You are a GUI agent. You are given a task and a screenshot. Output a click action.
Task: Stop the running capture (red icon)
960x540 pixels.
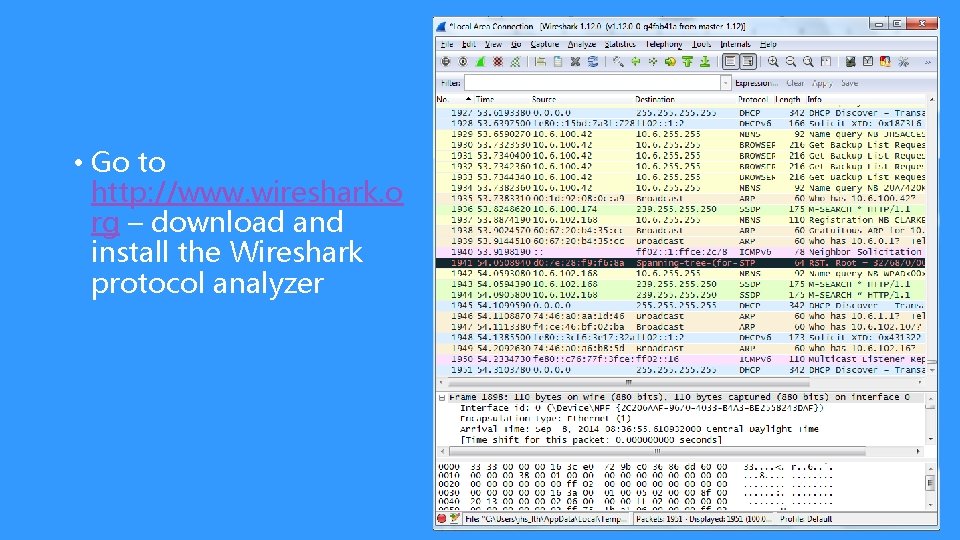click(x=498, y=62)
